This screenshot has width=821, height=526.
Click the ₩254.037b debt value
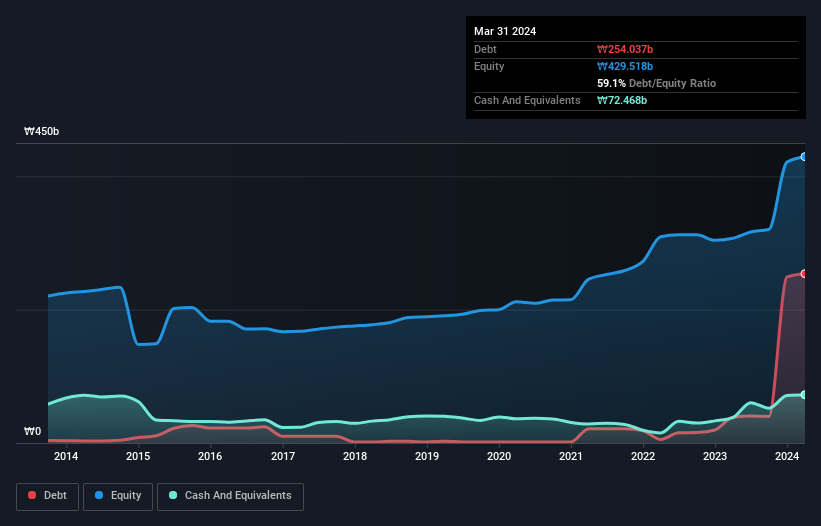[625, 49]
